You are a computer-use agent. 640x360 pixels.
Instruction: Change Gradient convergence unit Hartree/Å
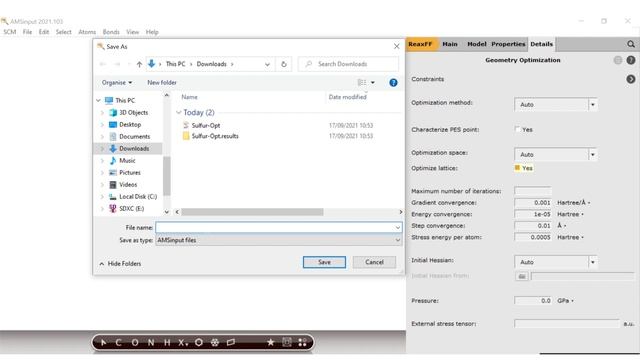pyautogui.click(x=573, y=202)
